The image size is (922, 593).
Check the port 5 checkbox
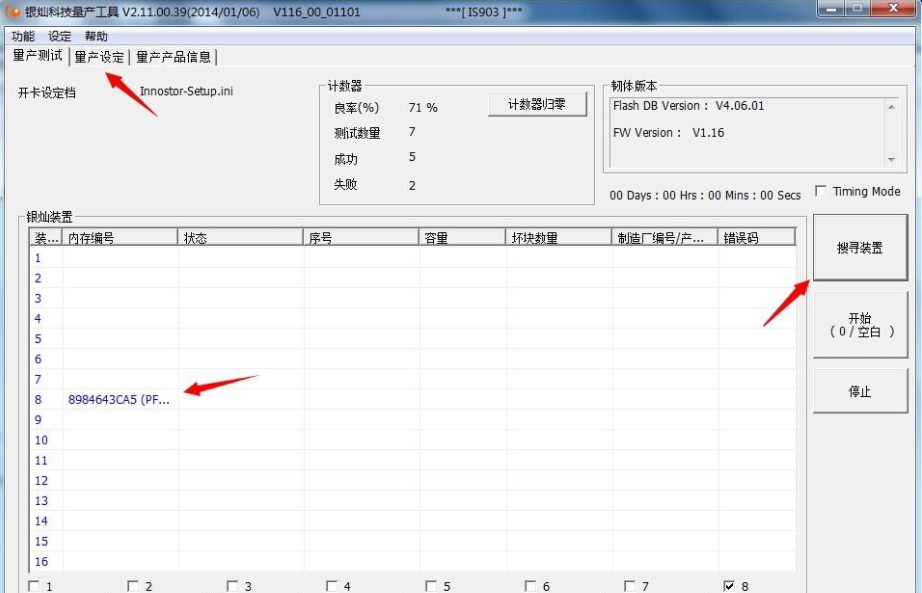point(432,586)
